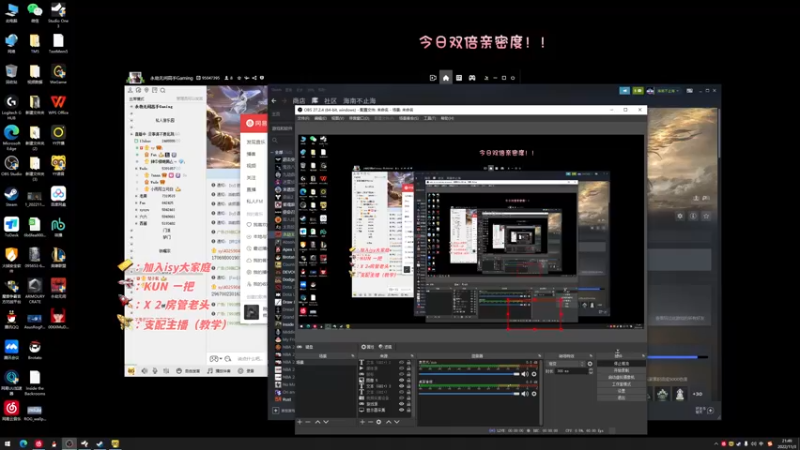Click the favorite star icon in Steam
The image size is (800, 450).
coord(707,216)
